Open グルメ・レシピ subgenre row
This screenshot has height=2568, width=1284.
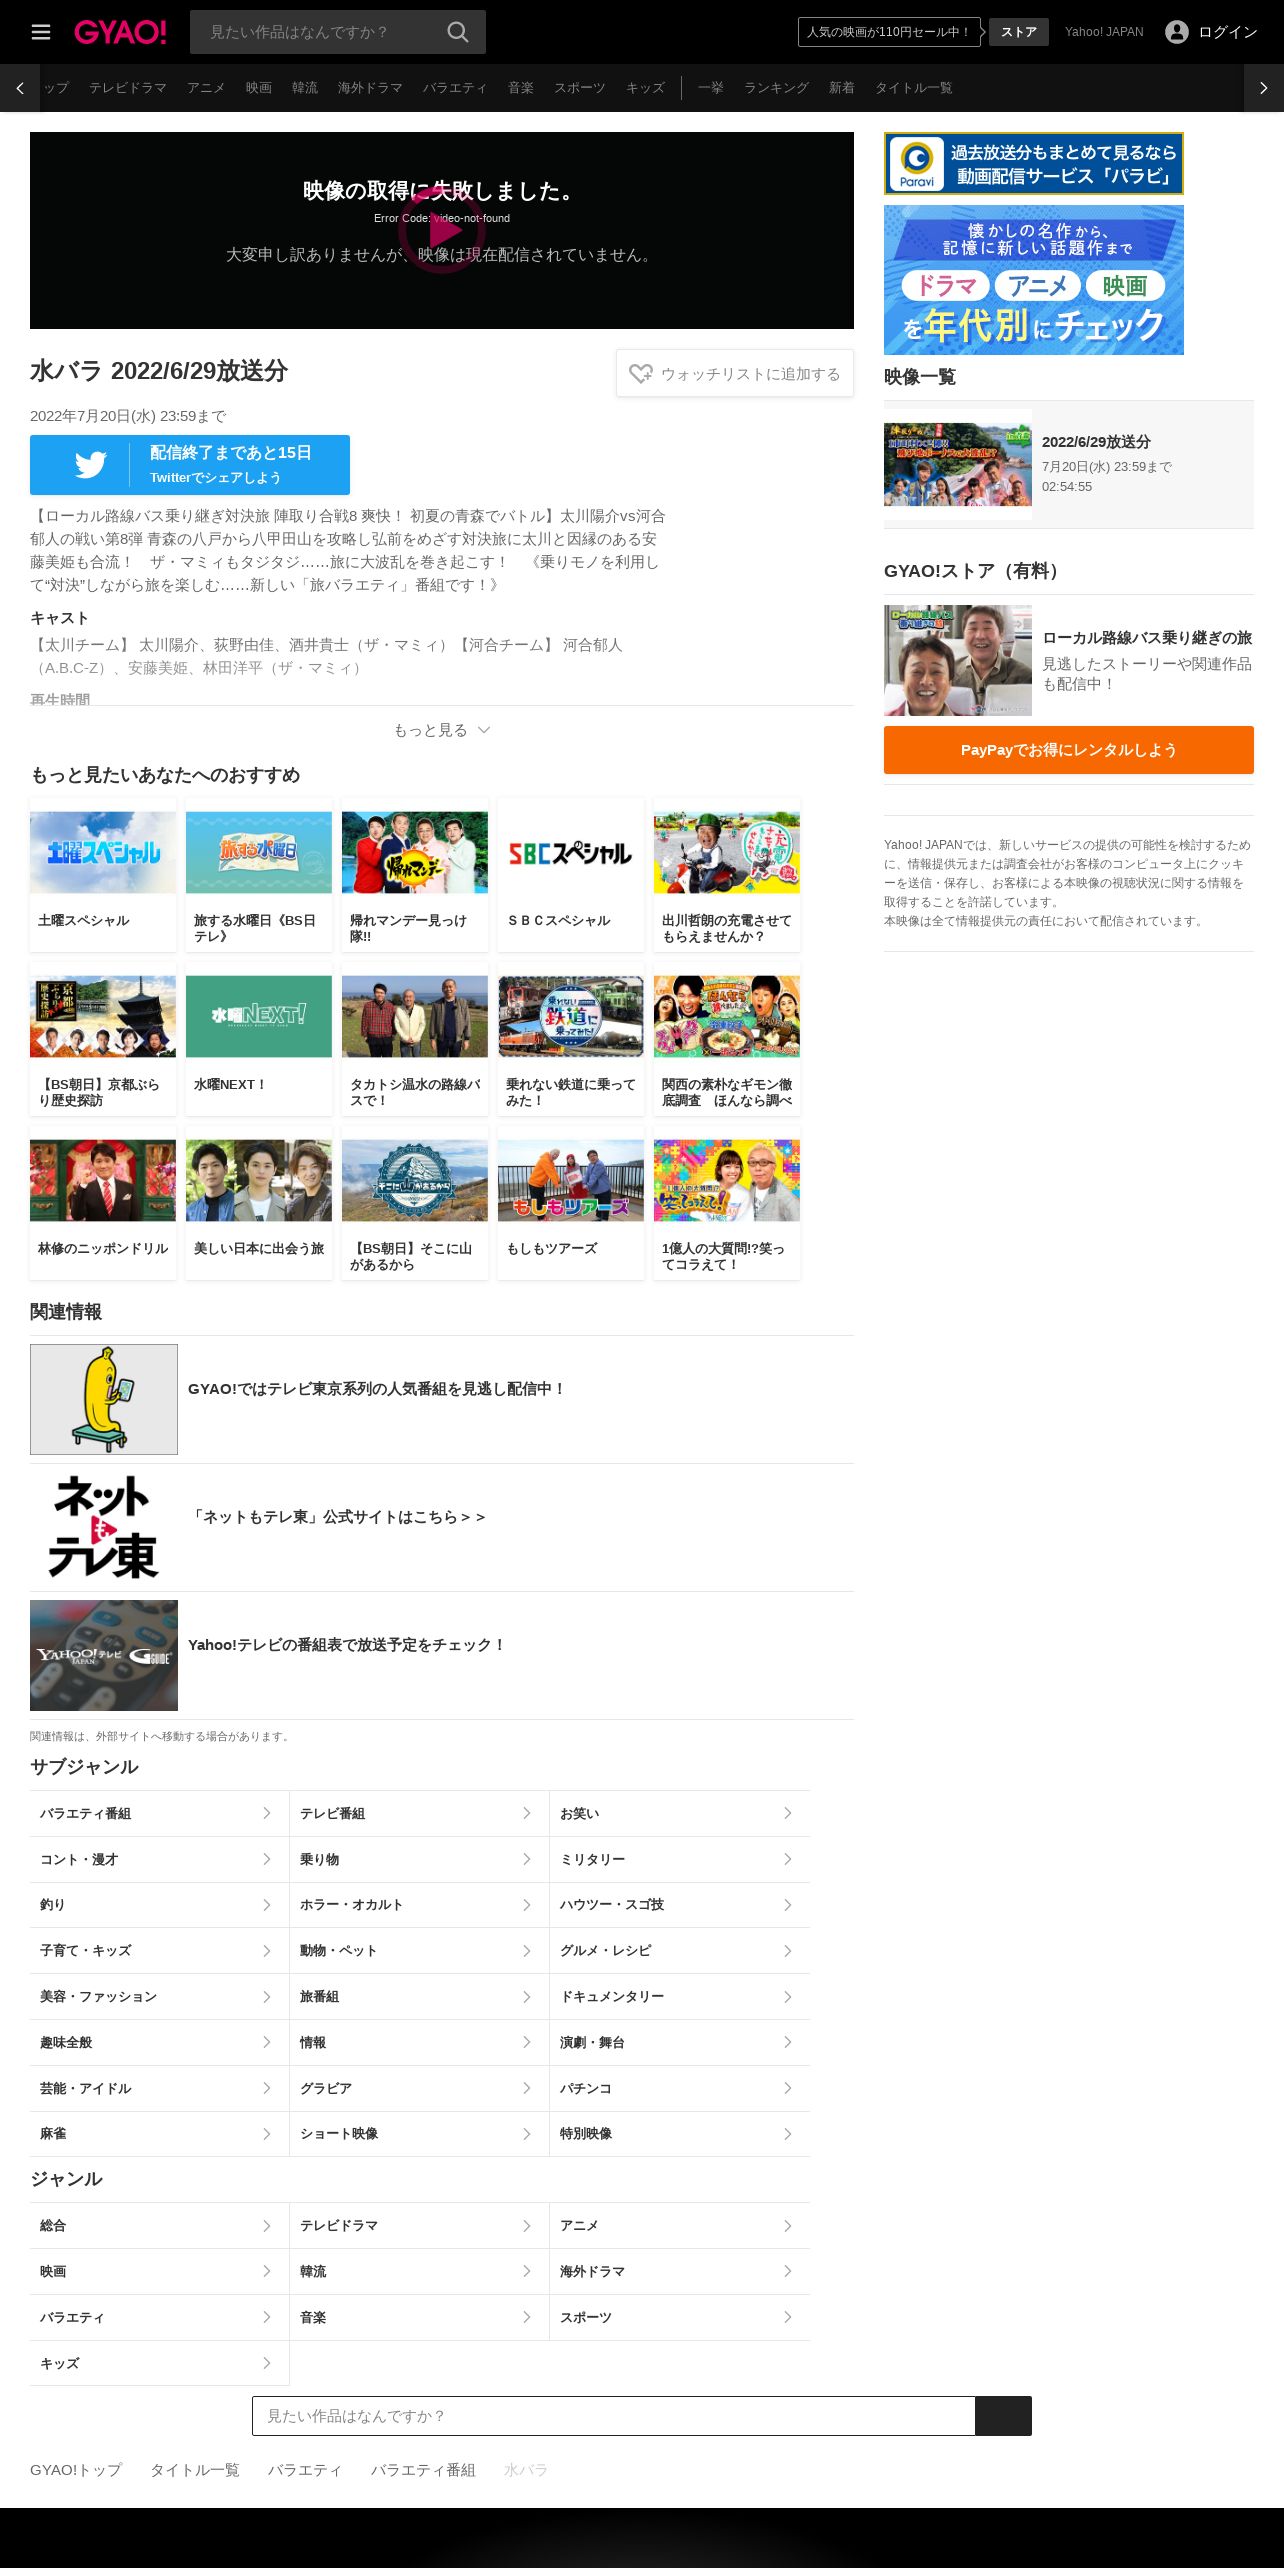pyautogui.click(x=680, y=1950)
